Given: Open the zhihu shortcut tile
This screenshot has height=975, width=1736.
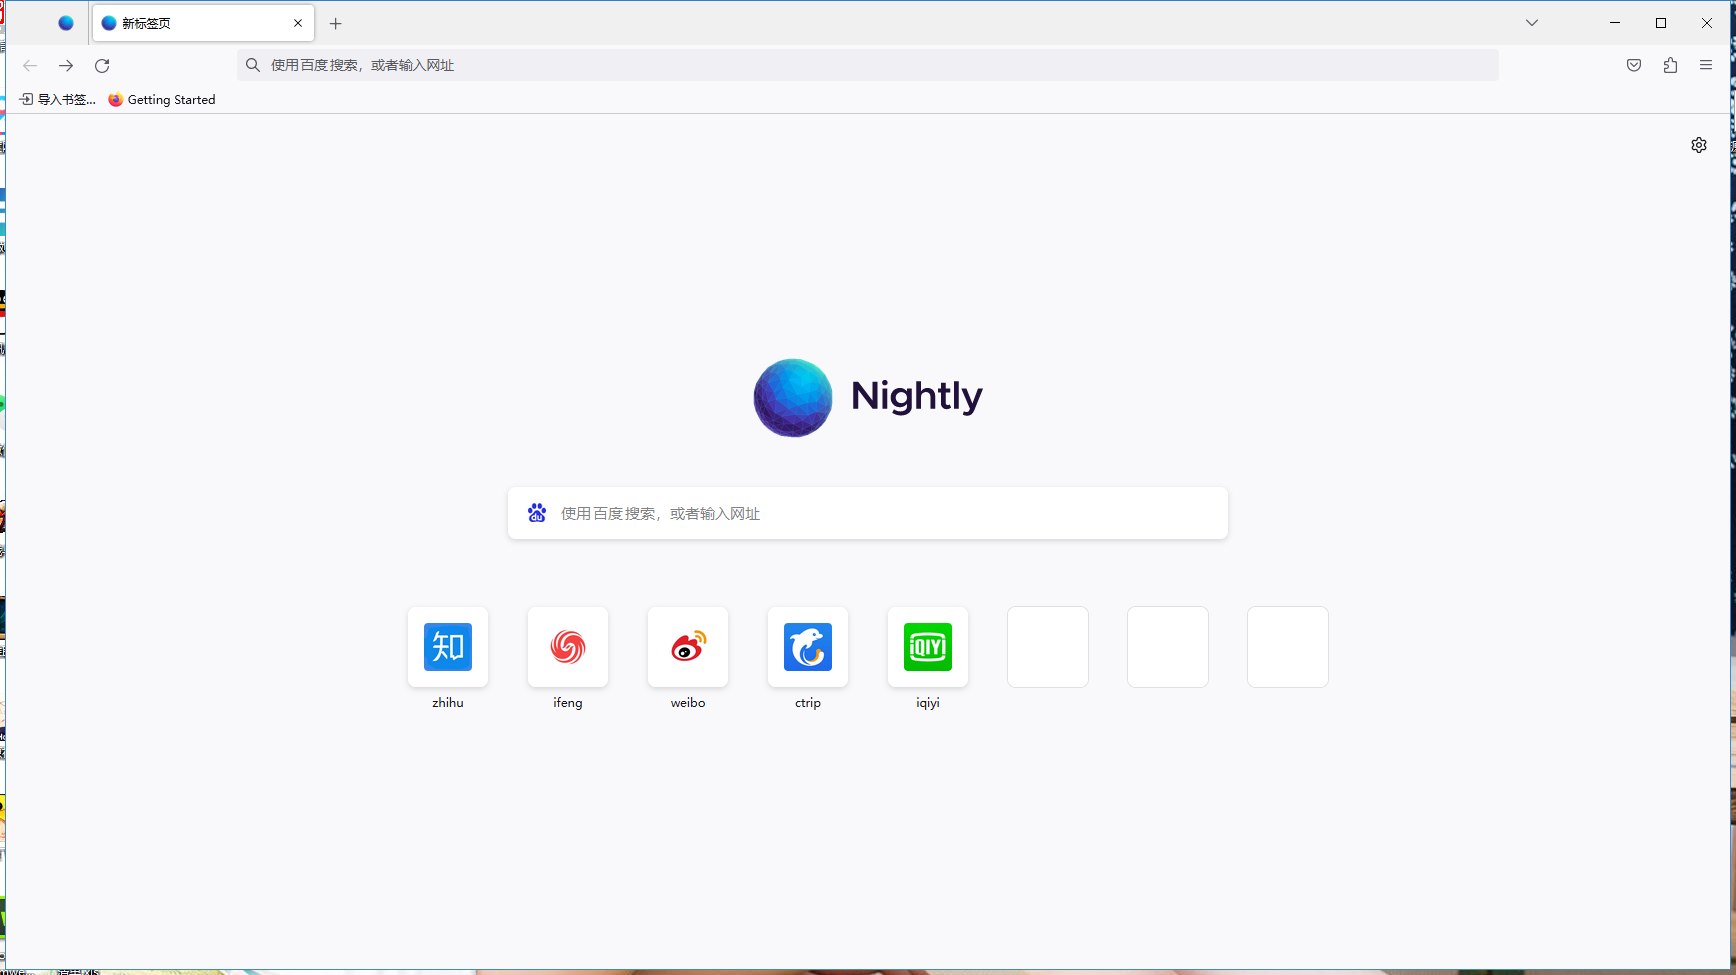Looking at the screenshot, I should click(x=448, y=647).
